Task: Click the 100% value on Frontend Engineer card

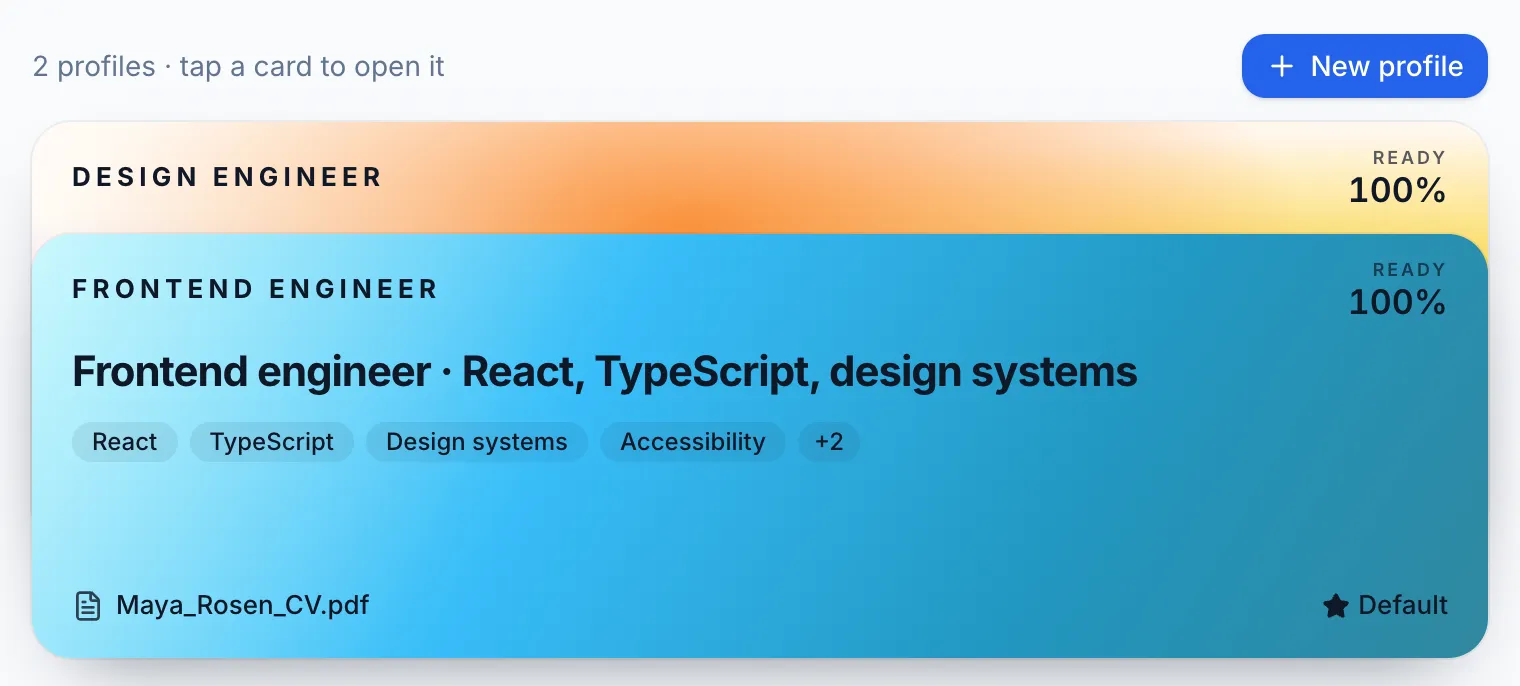Action: pyautogui.click(x=1397, y=302)
